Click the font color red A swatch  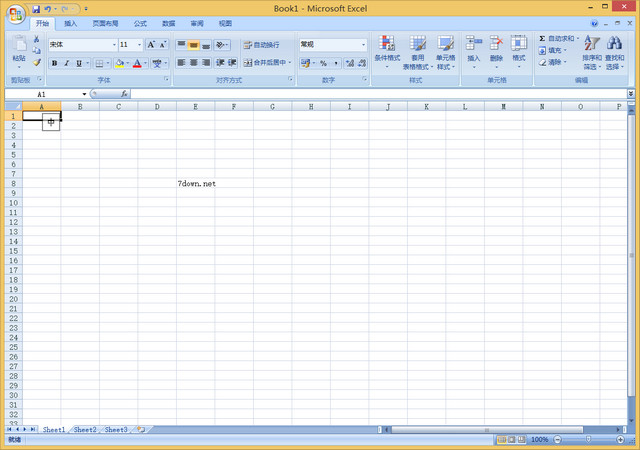136,63
